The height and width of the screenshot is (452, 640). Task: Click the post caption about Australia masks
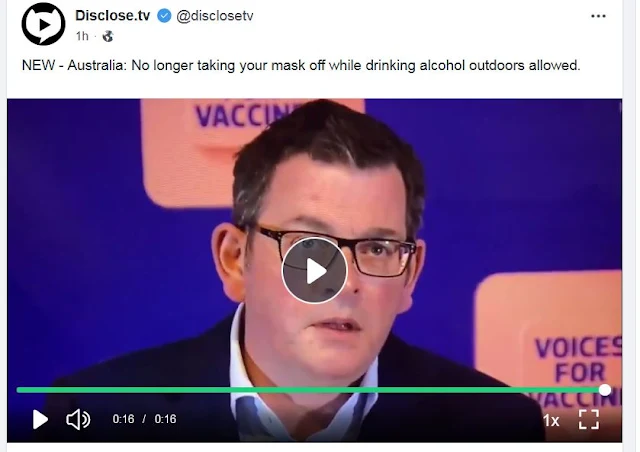301,65
